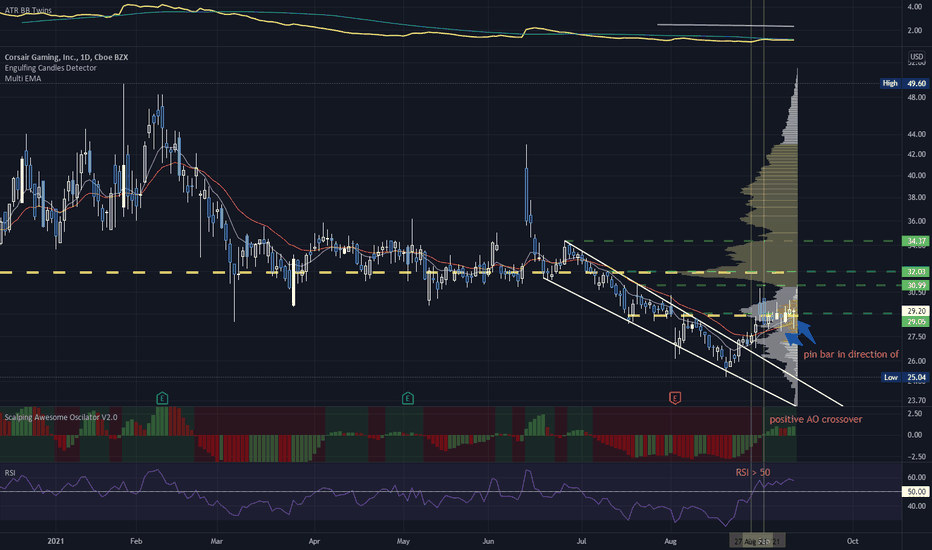Click the 44.00 value on price scale
Viewport: 932px width, 550px height.
[916, 135]
